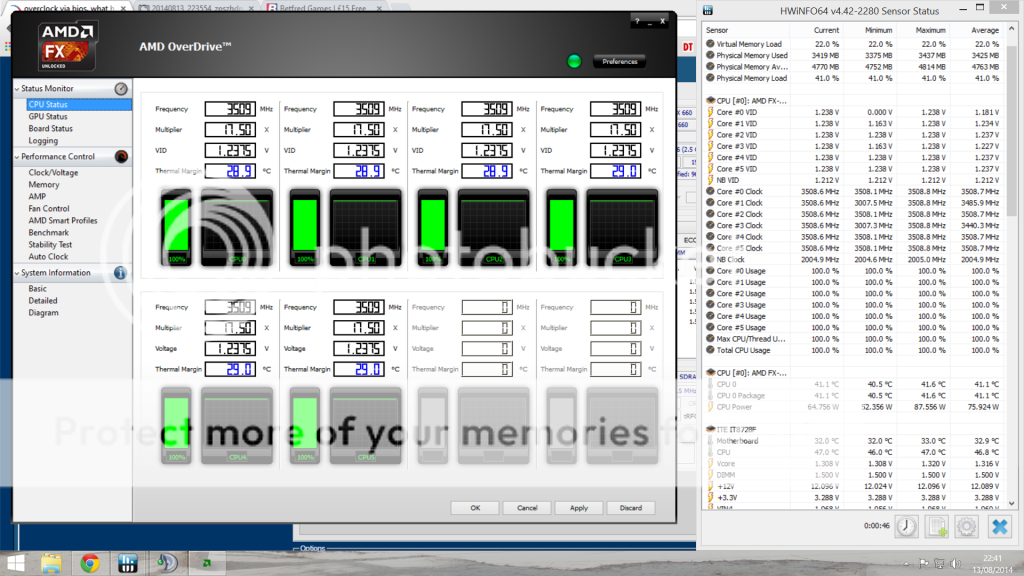Viewport: 1024px width, 576px height.
Task: Select the 'Total CPU Usage' sensor row
Action: (853, 350)
